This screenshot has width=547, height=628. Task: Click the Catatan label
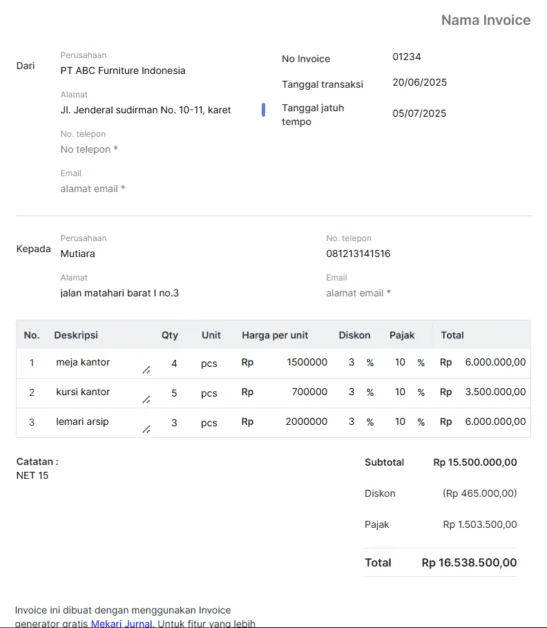point(37,461)
